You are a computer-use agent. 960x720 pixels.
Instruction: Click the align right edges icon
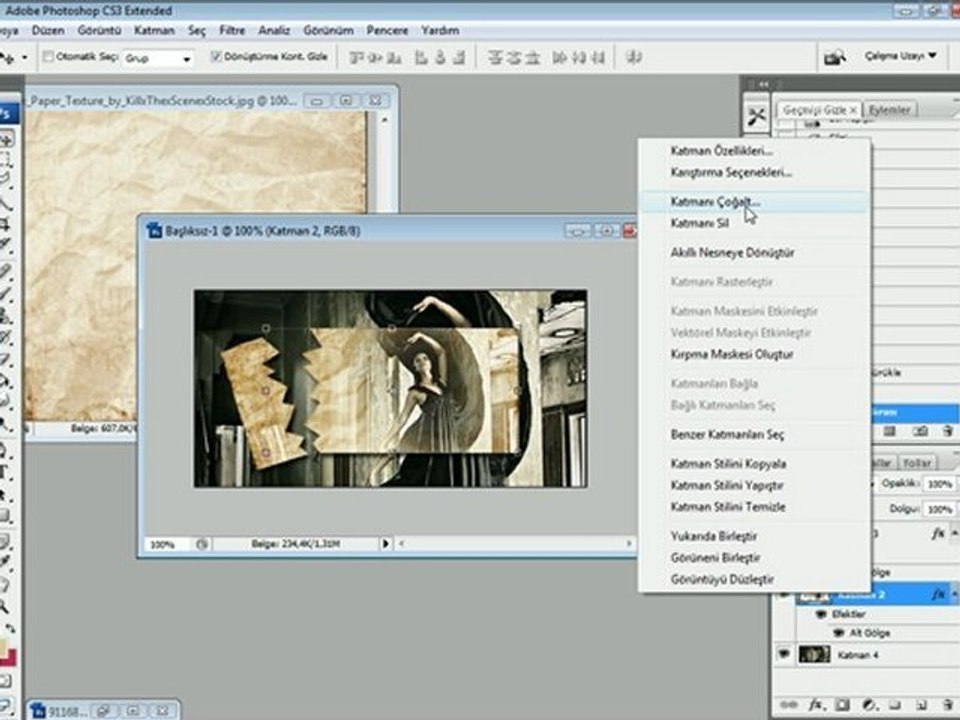click(459, 58)
